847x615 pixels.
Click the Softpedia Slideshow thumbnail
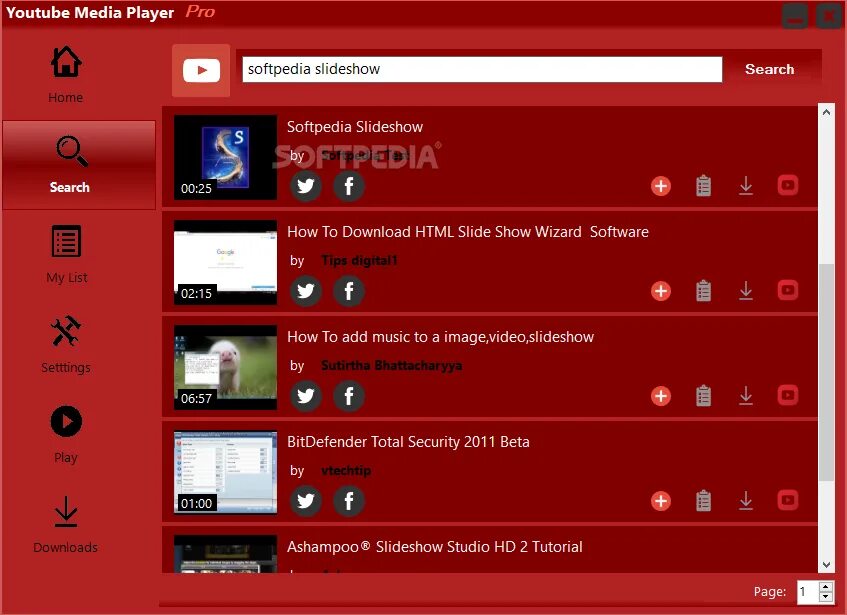[225, 157]
